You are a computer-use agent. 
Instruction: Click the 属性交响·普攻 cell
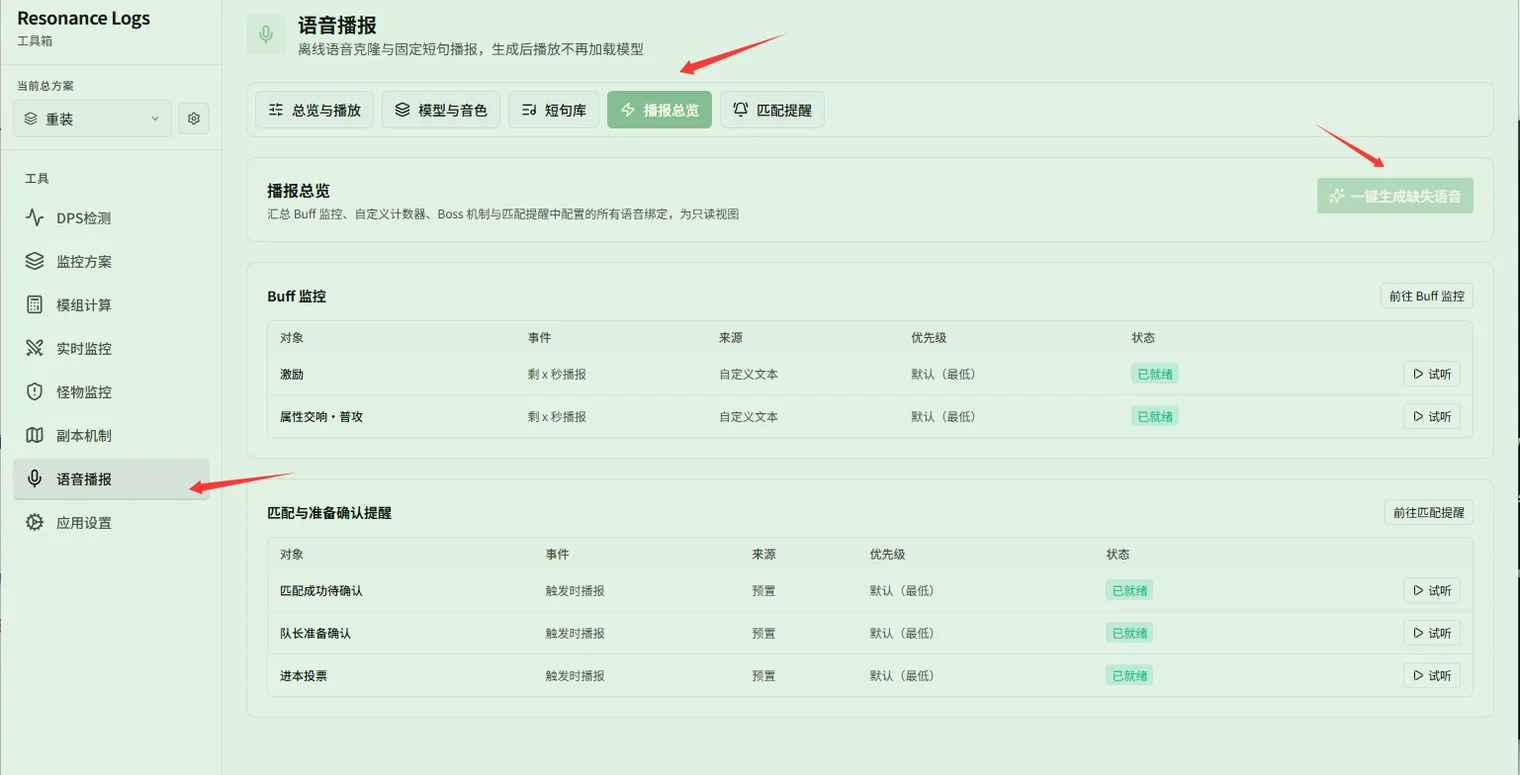(x=322, y=416)
